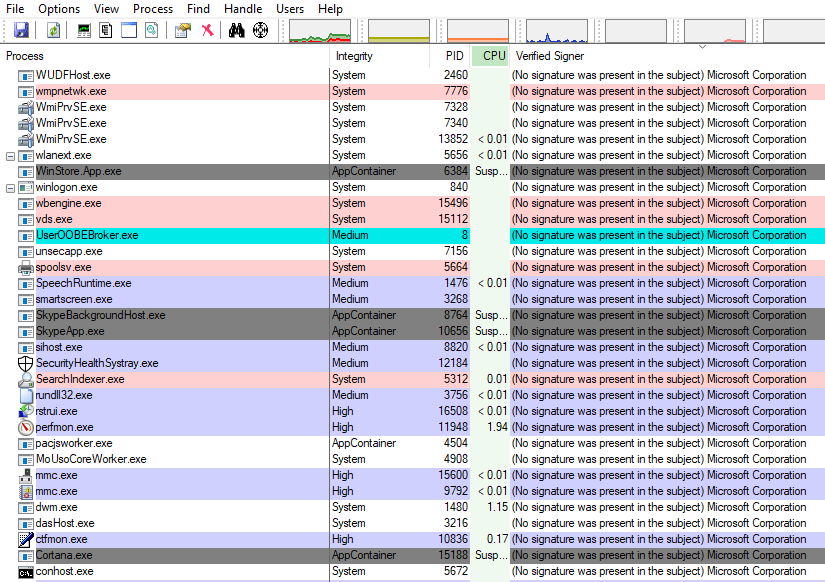Click the mmc.exe icon for PID 15600
Viewport: 825px width, 582px height.
[x=25, y=476]
